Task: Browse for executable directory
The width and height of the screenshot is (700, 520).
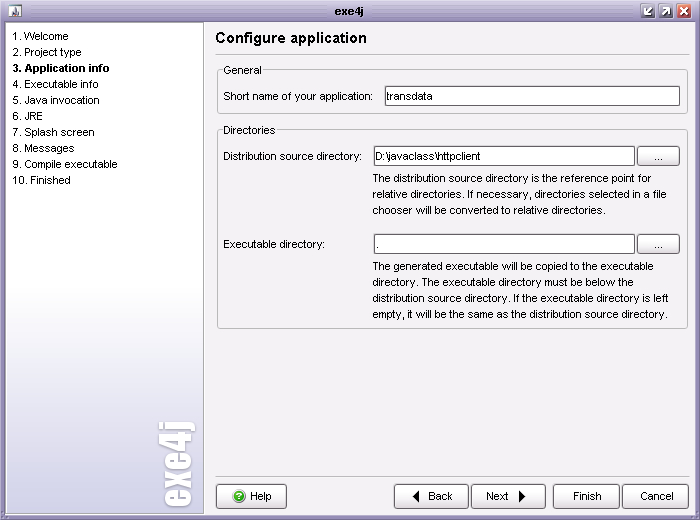Action: pyautogui.click(x=658, y=244)
